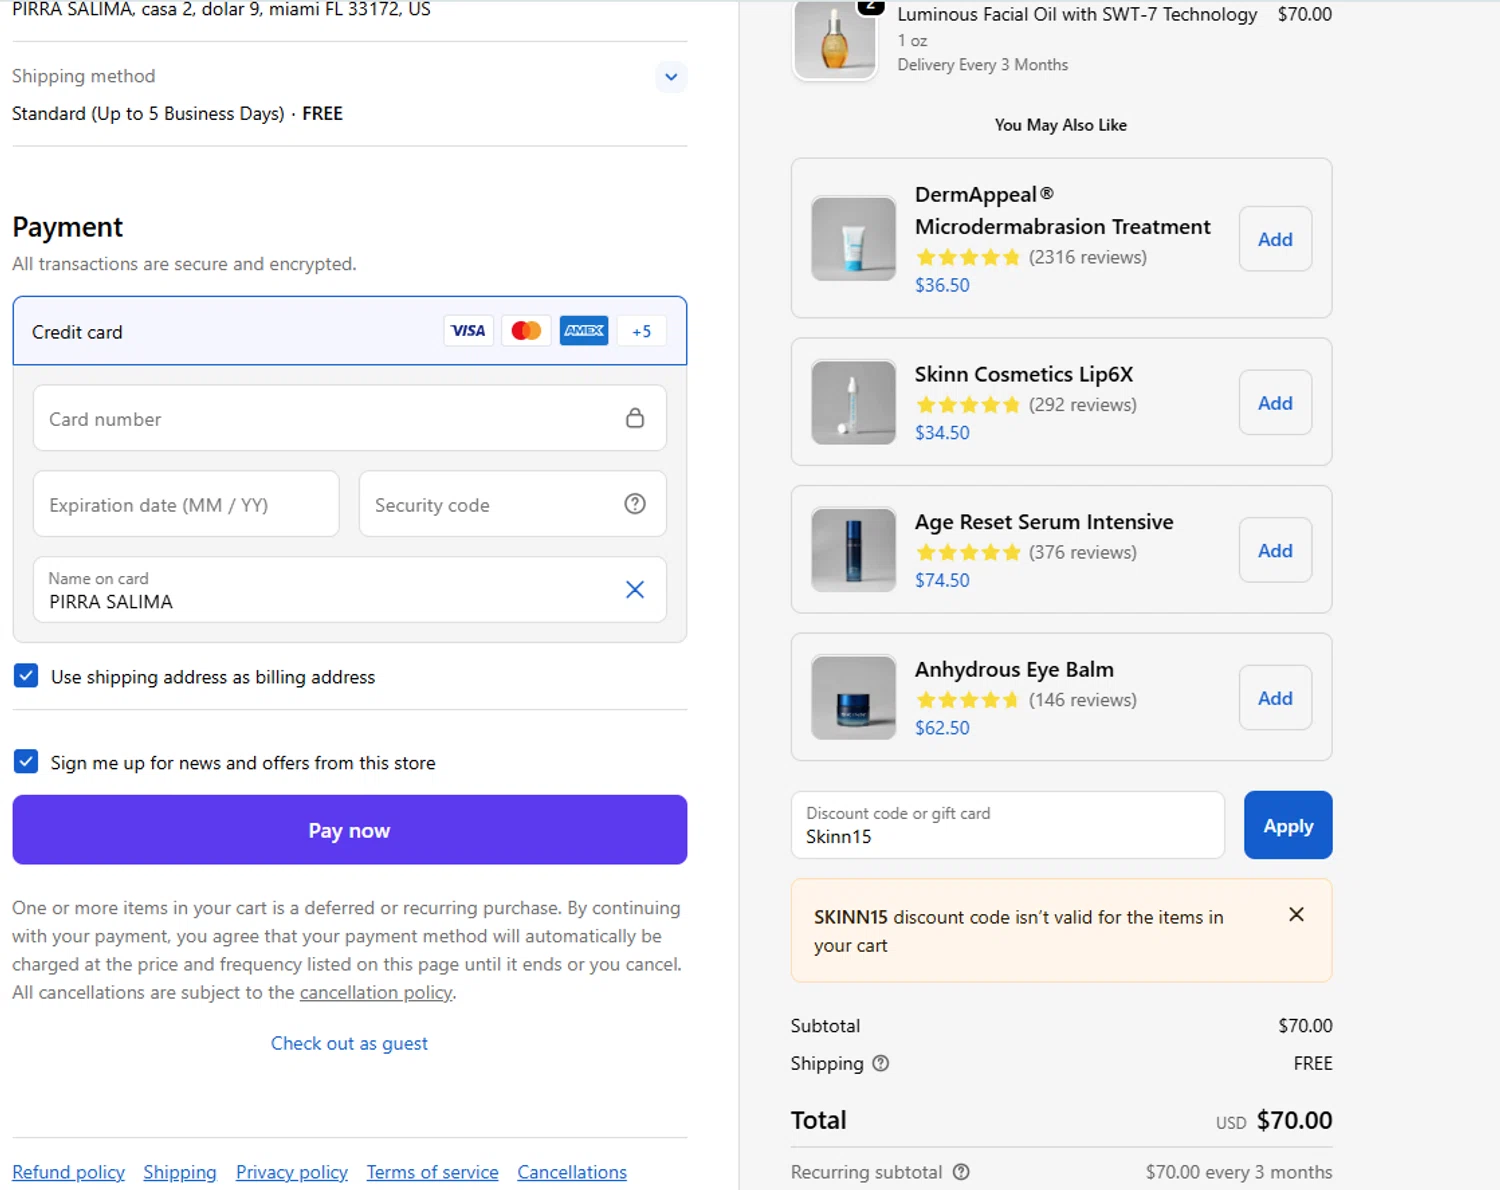
Task: Open the Terms of service link
Action: 432,1172
